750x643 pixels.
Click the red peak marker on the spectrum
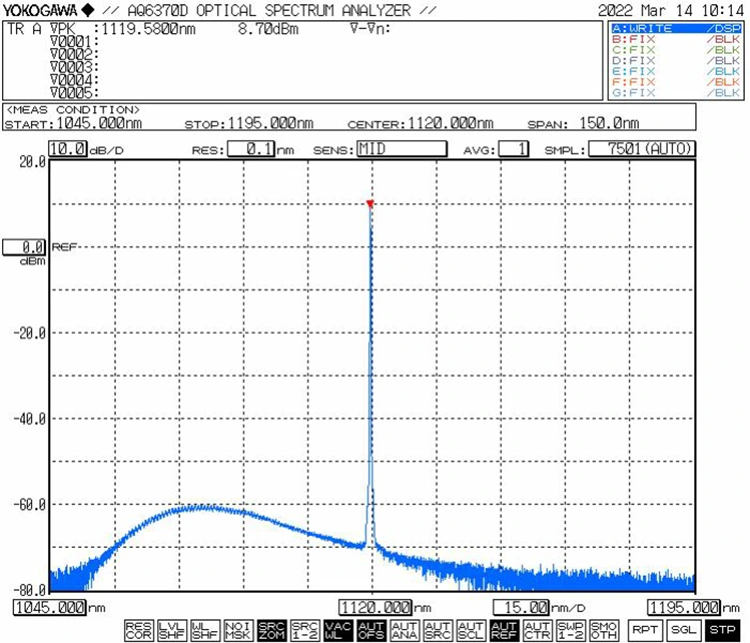[x=370, y=204]
